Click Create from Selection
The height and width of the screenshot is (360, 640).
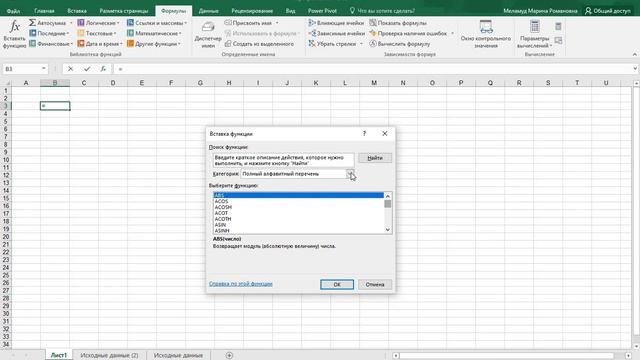[x=259, y=44]
